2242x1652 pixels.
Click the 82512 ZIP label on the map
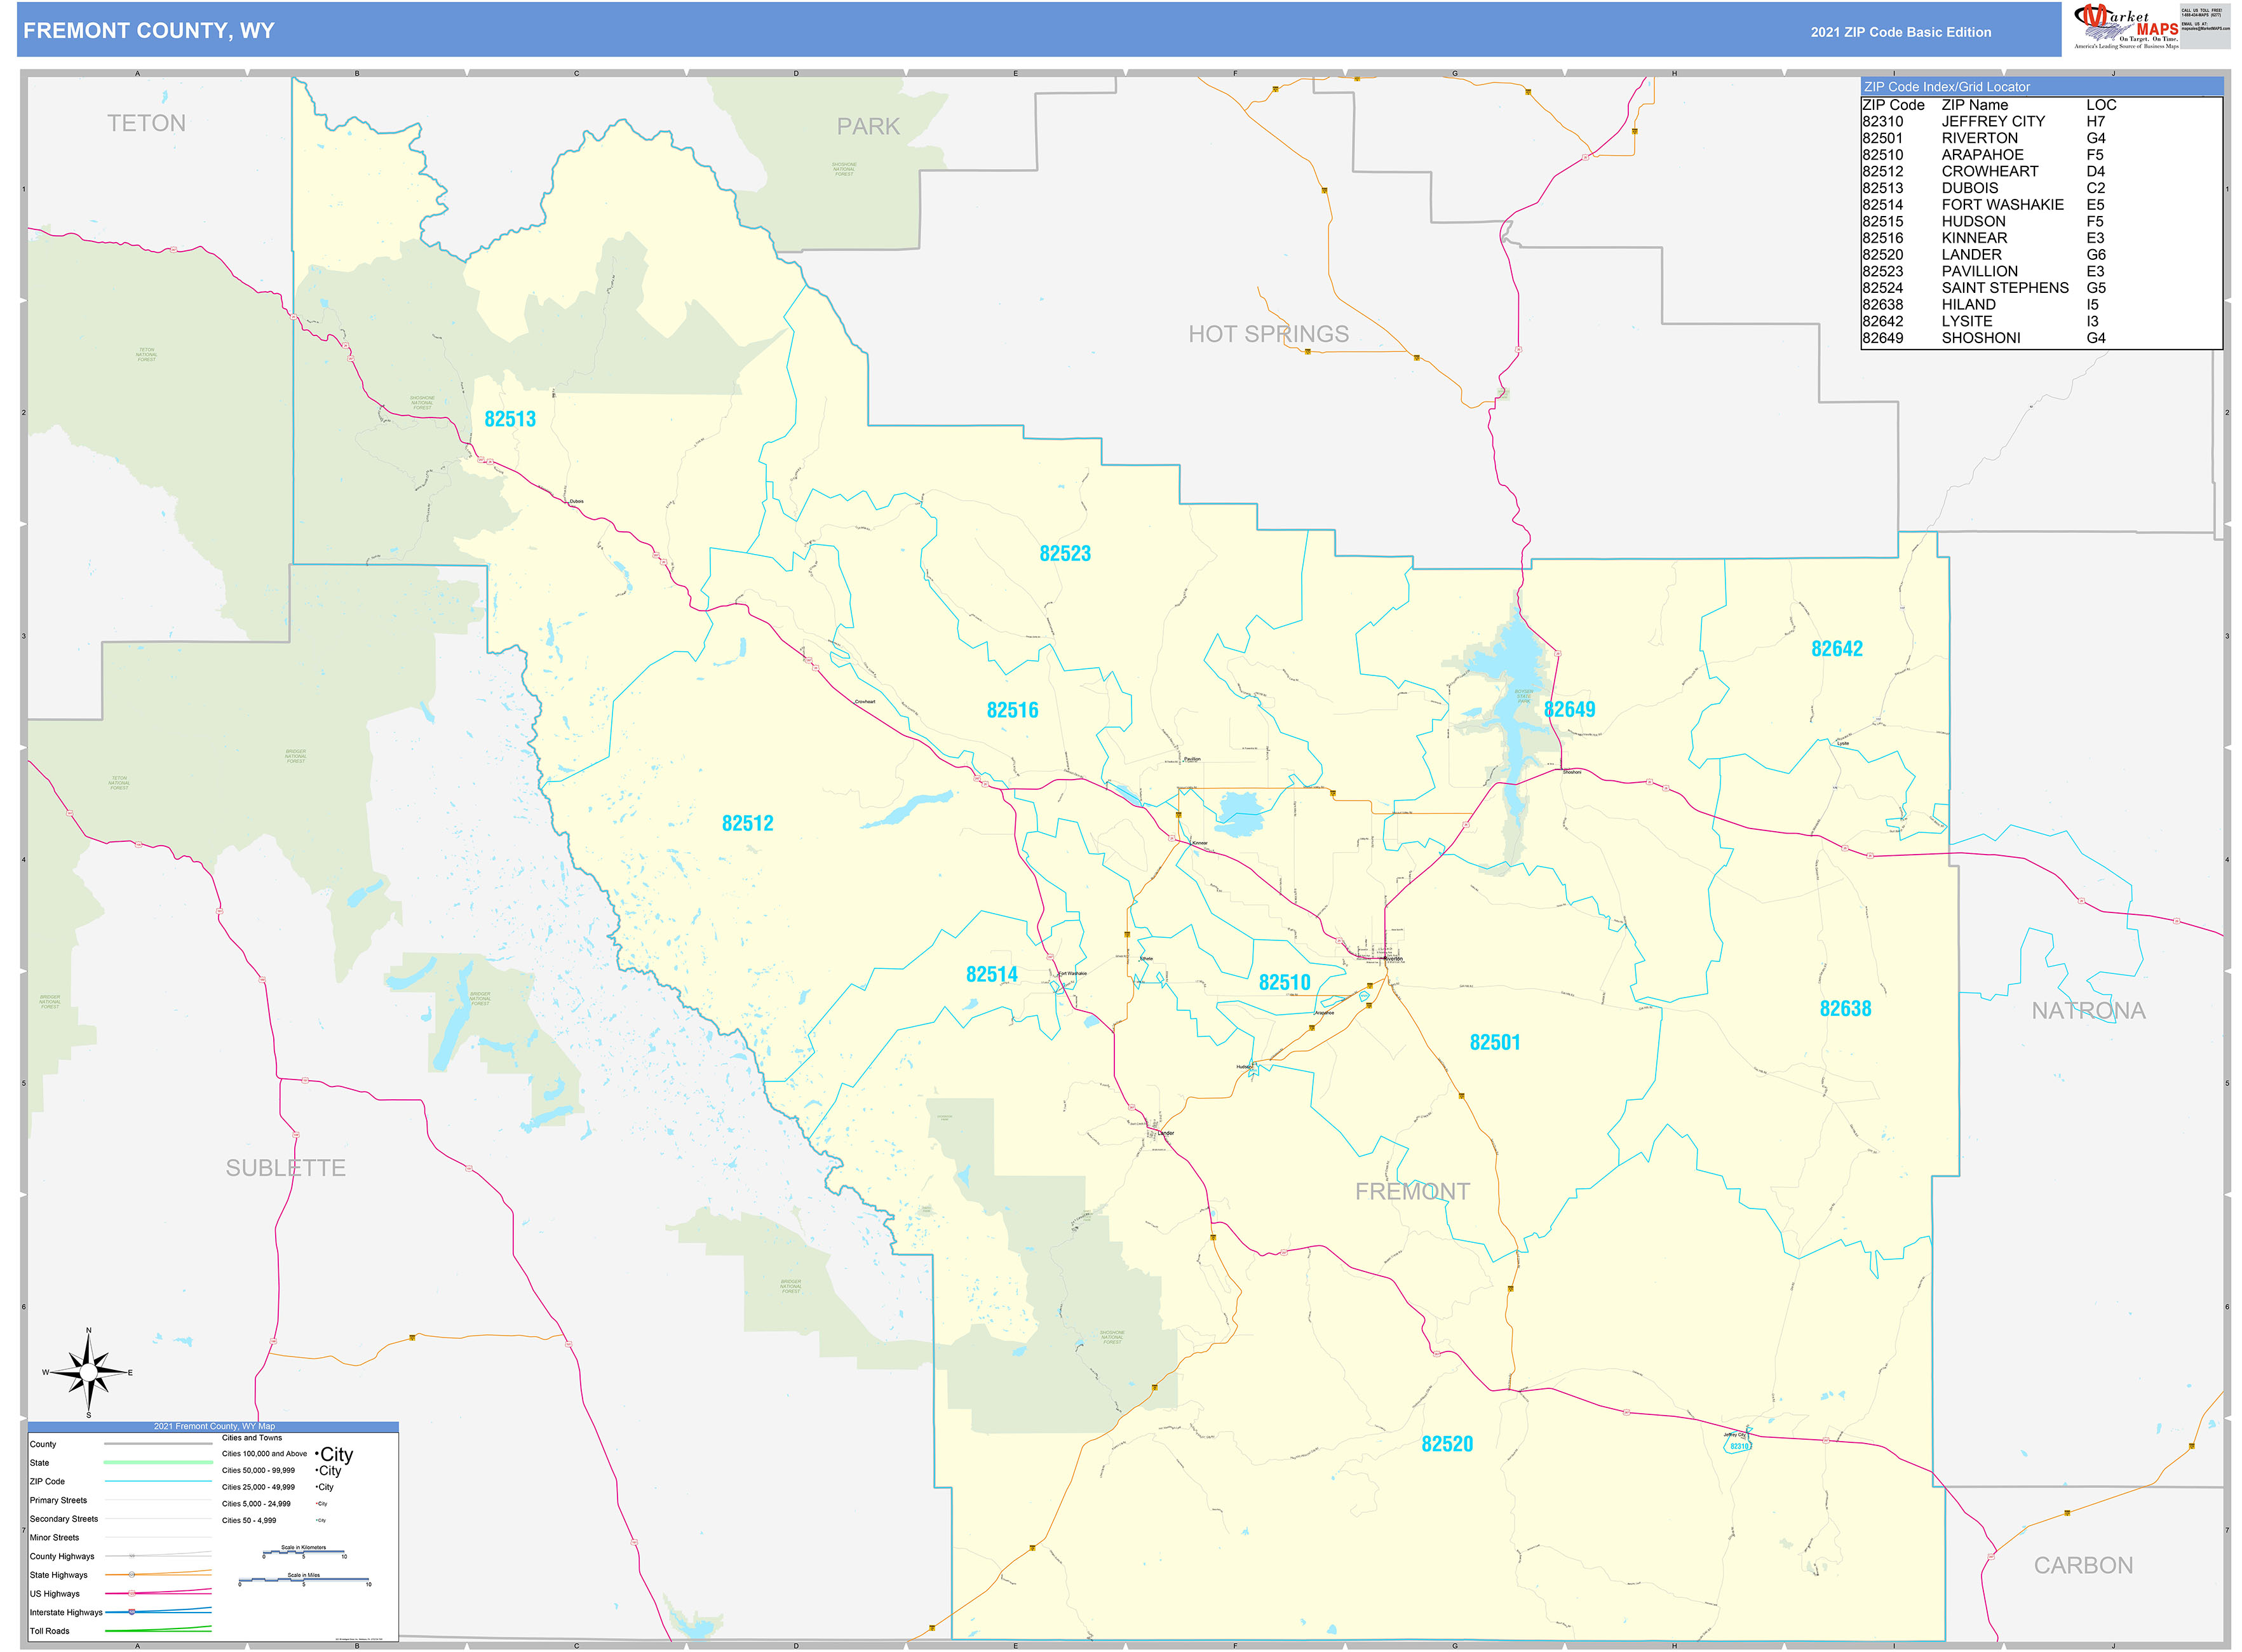pos(747,823)
